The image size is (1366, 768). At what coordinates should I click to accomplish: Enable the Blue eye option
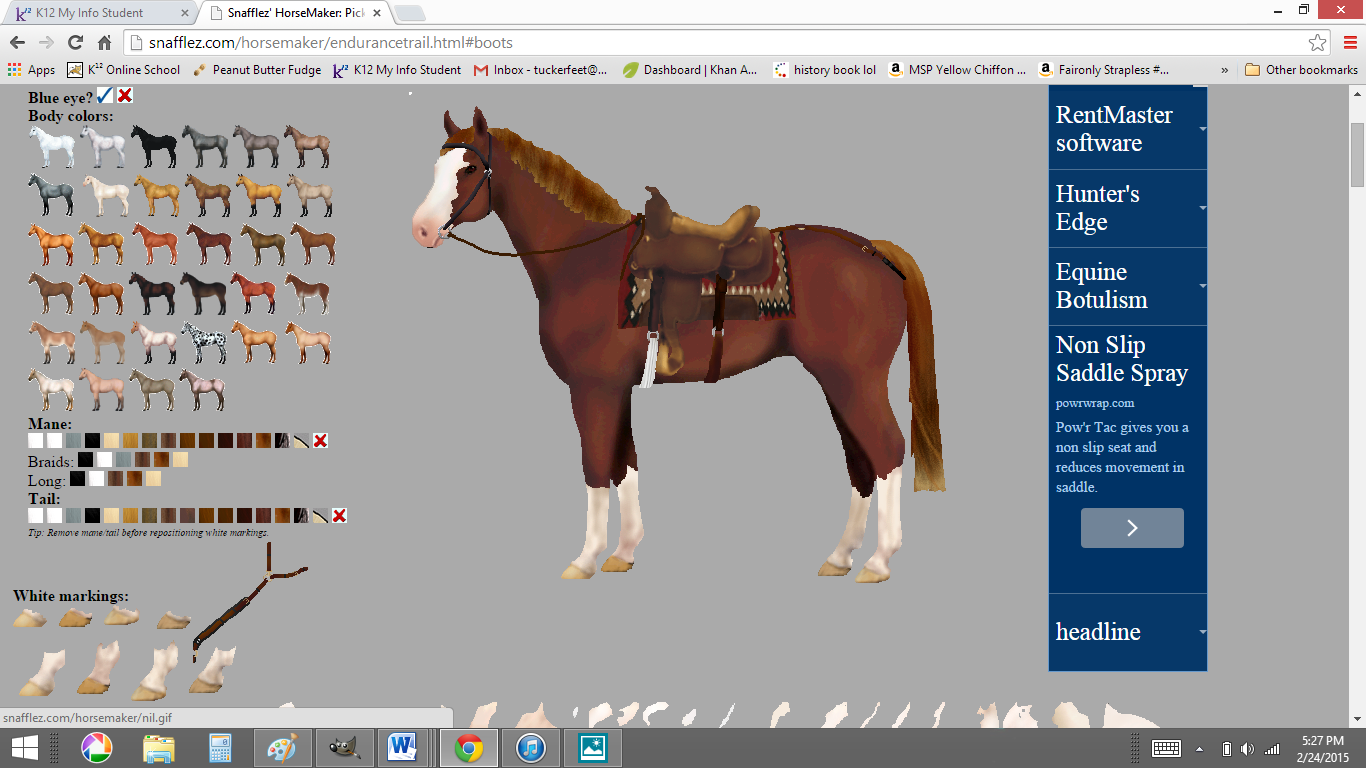coord(104,95)
